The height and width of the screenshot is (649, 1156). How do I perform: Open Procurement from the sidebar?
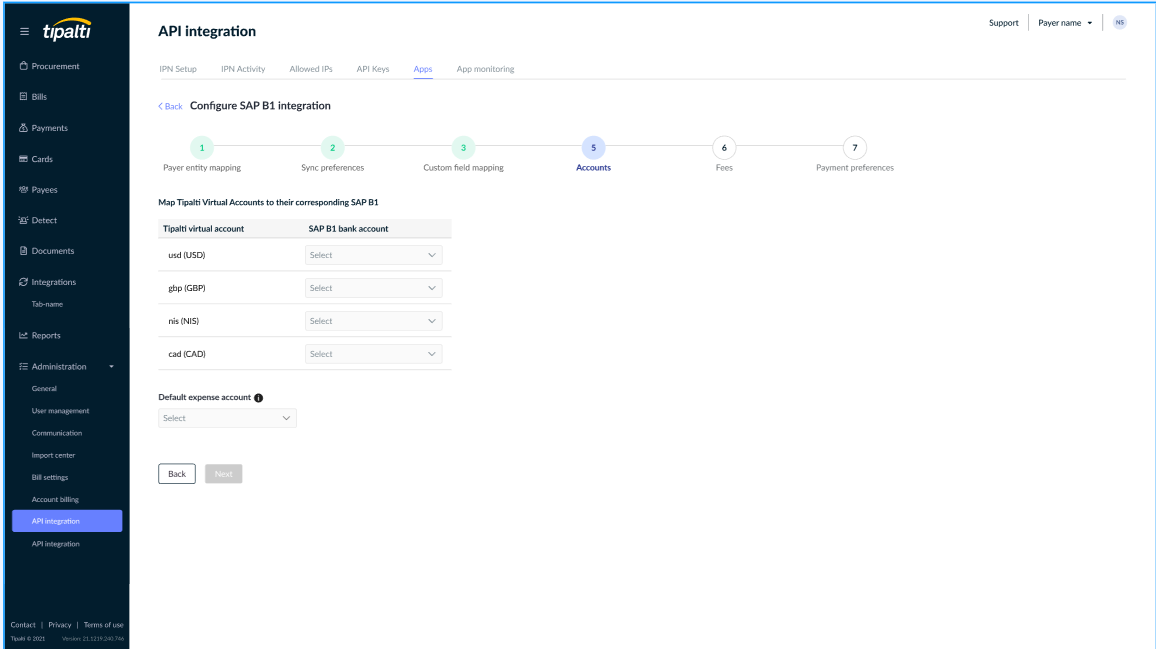point(55,66)
